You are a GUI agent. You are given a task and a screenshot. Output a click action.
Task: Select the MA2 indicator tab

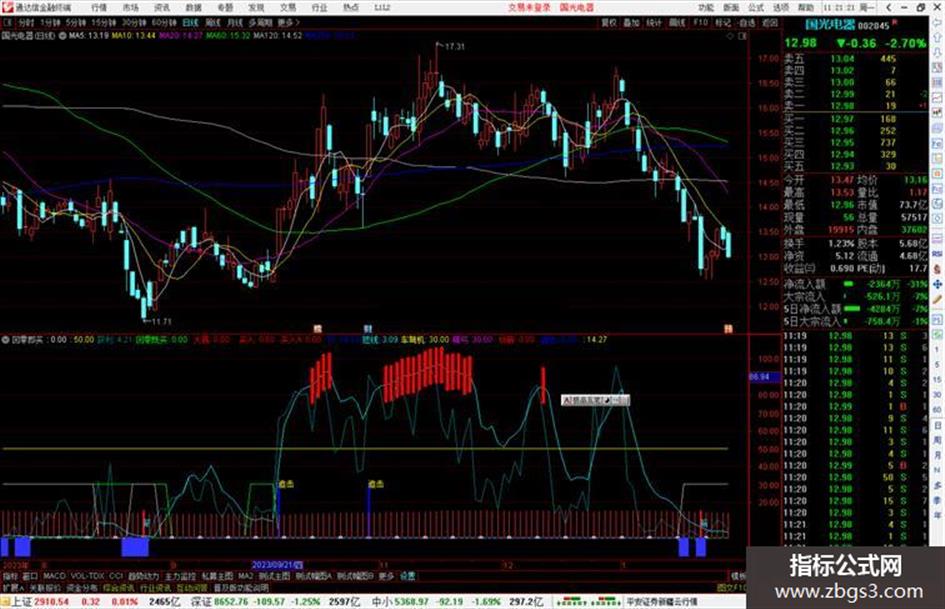coord(245,576)
